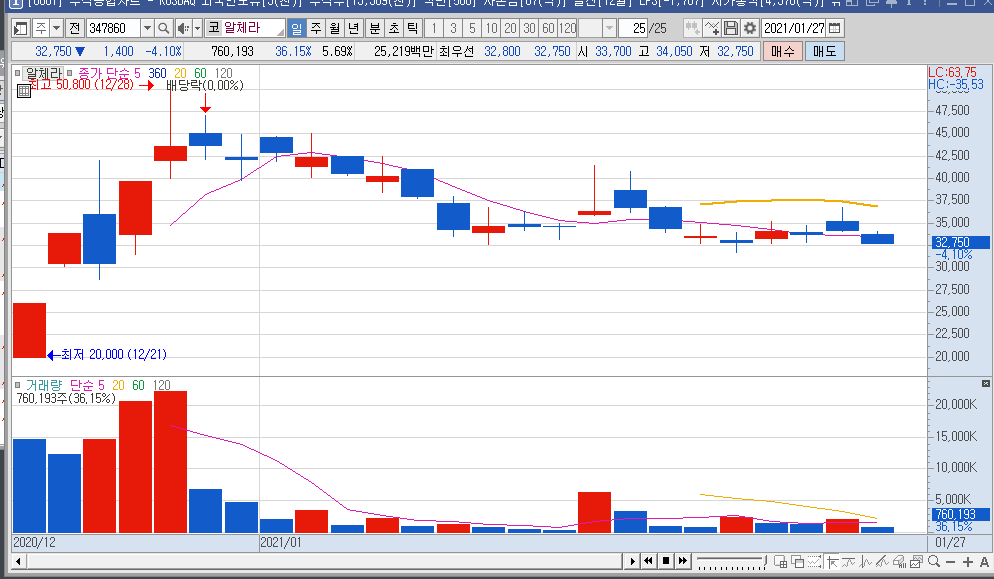Select the 1 interval button

click(x=434, y=28)
